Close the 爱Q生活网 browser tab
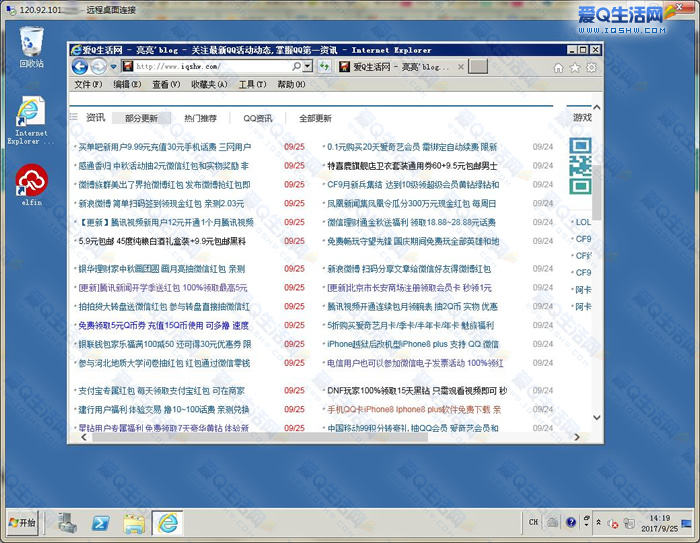The height and width of the screenshot is (543, 700). click(x=461, y=67)
